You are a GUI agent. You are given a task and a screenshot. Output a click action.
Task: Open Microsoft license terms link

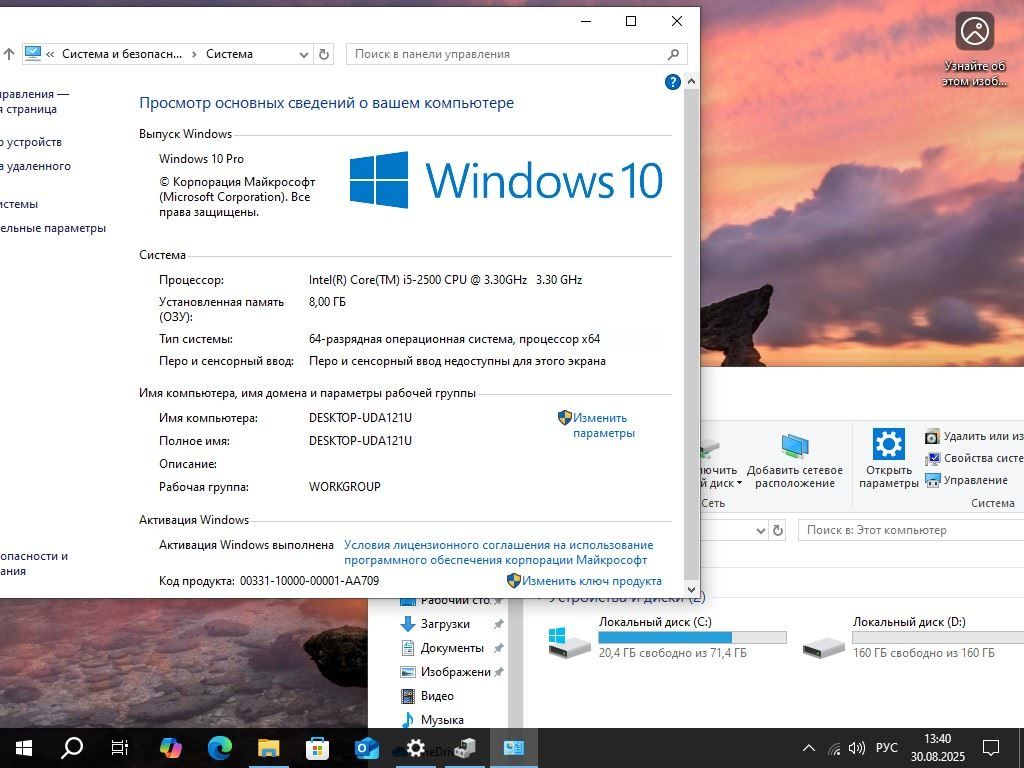point(498,552)
